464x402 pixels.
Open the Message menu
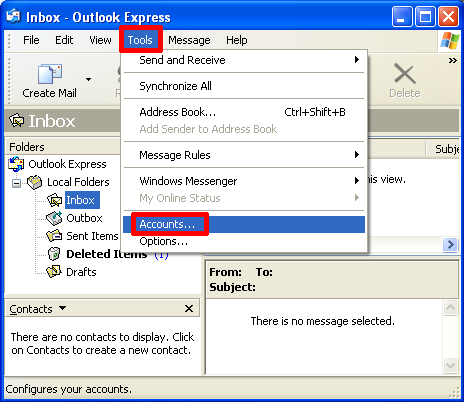coord(189,40)
